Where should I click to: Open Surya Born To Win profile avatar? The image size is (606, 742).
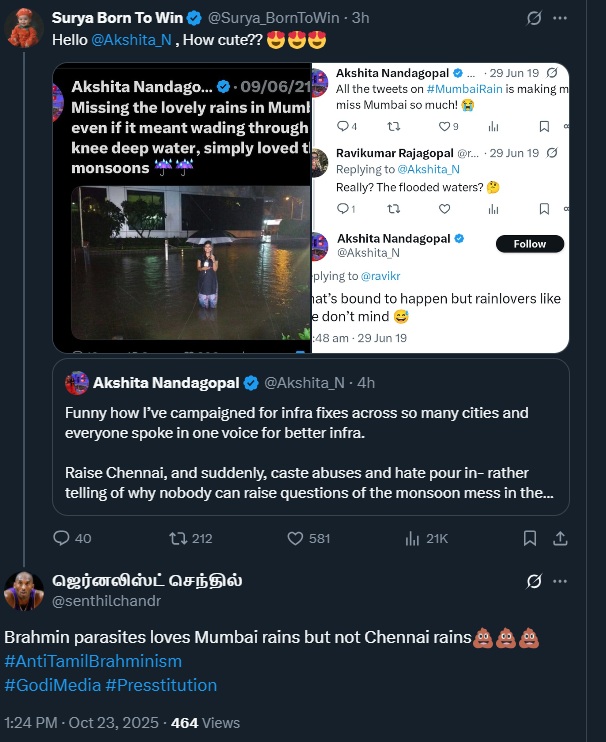[25, 28]
